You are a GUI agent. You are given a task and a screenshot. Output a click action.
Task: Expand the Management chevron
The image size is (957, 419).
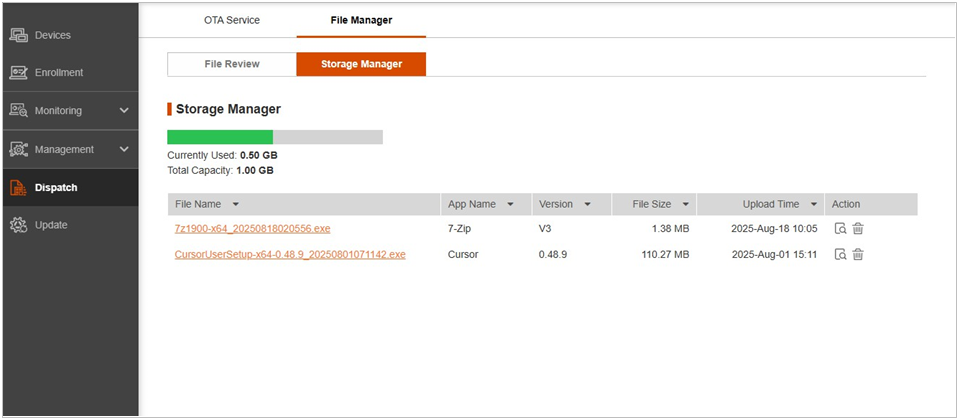point(124,149)
